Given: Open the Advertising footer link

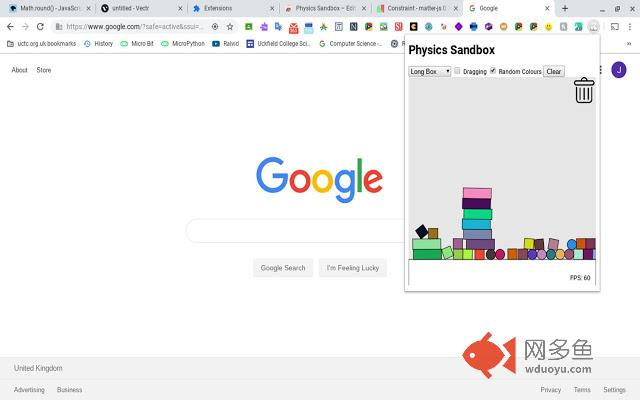Looking at the screenshot, I should point(29,390).
